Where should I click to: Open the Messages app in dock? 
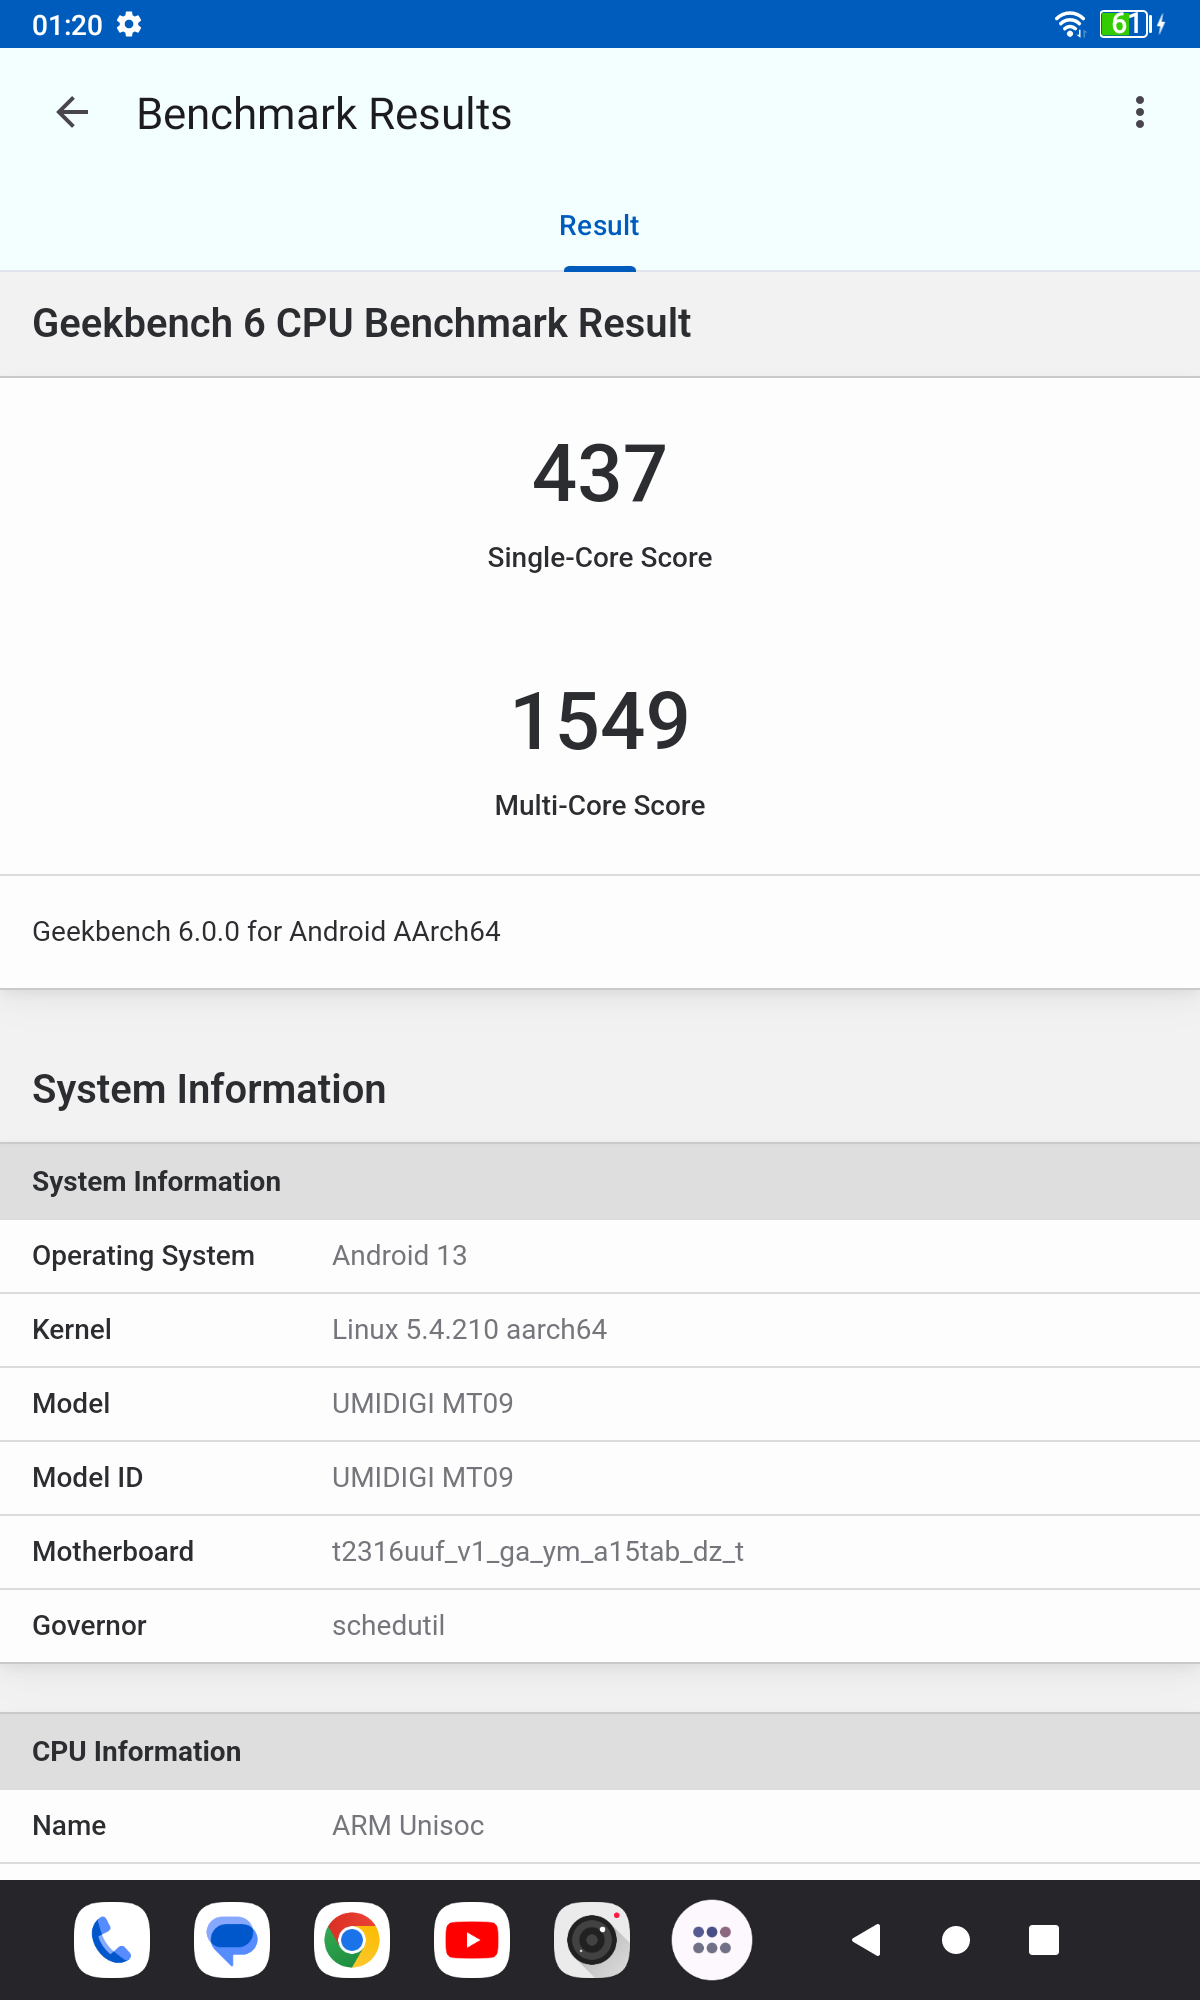(232, 1940)
